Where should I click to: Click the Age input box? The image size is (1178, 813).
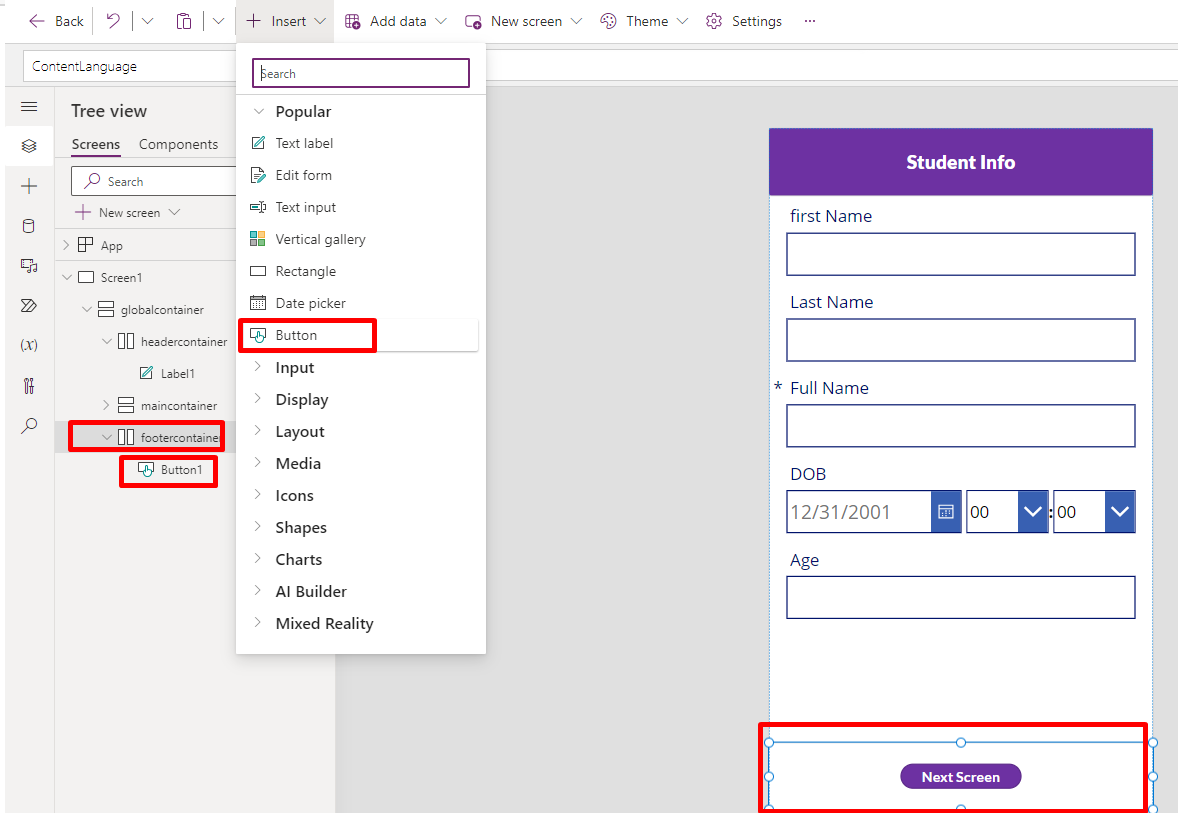pos(960,597)
